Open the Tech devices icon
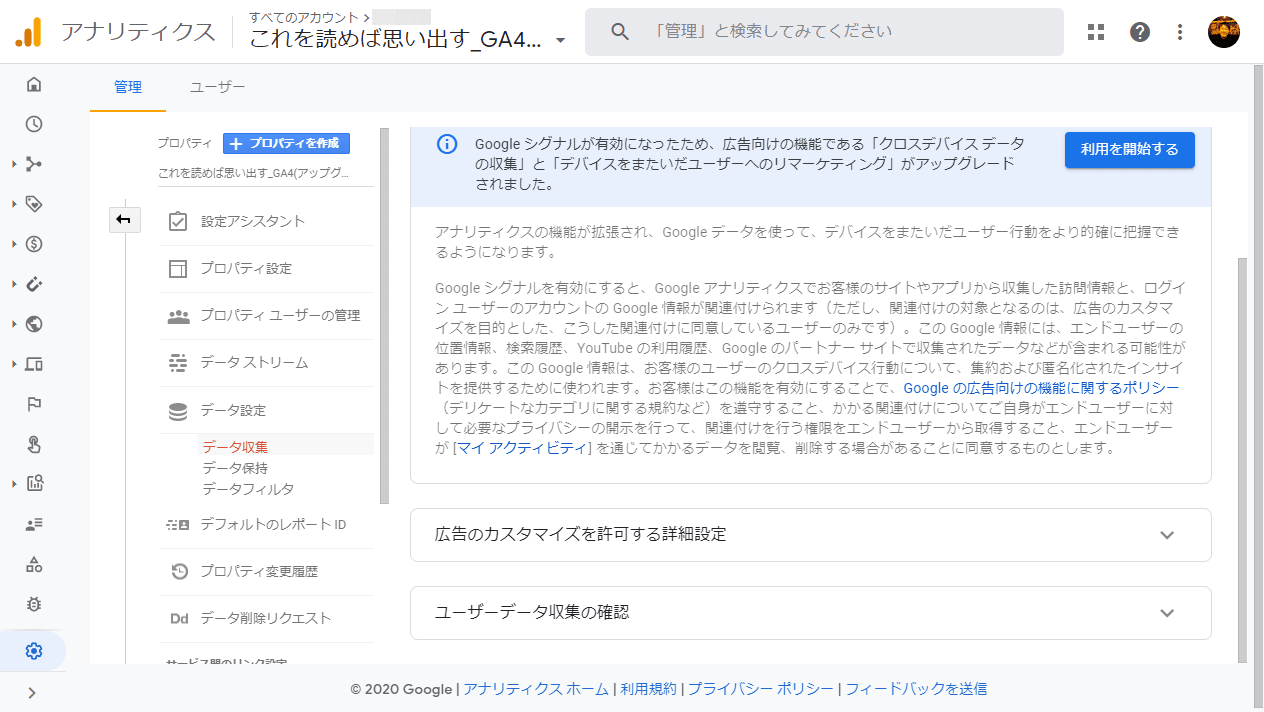1264x712 pixels. pyautogui.click(x=34, y=364)
